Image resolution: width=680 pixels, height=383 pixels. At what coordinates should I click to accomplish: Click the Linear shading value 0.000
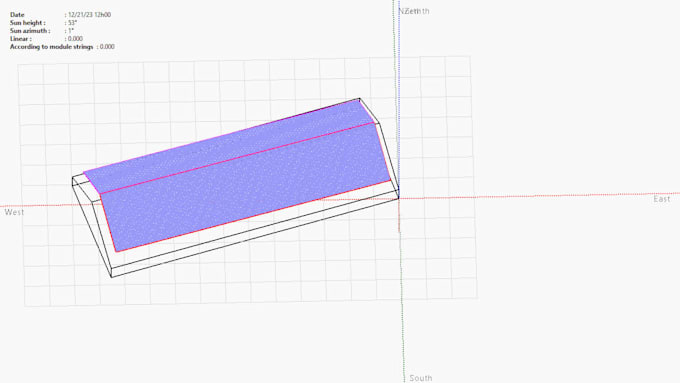point(75,39)
